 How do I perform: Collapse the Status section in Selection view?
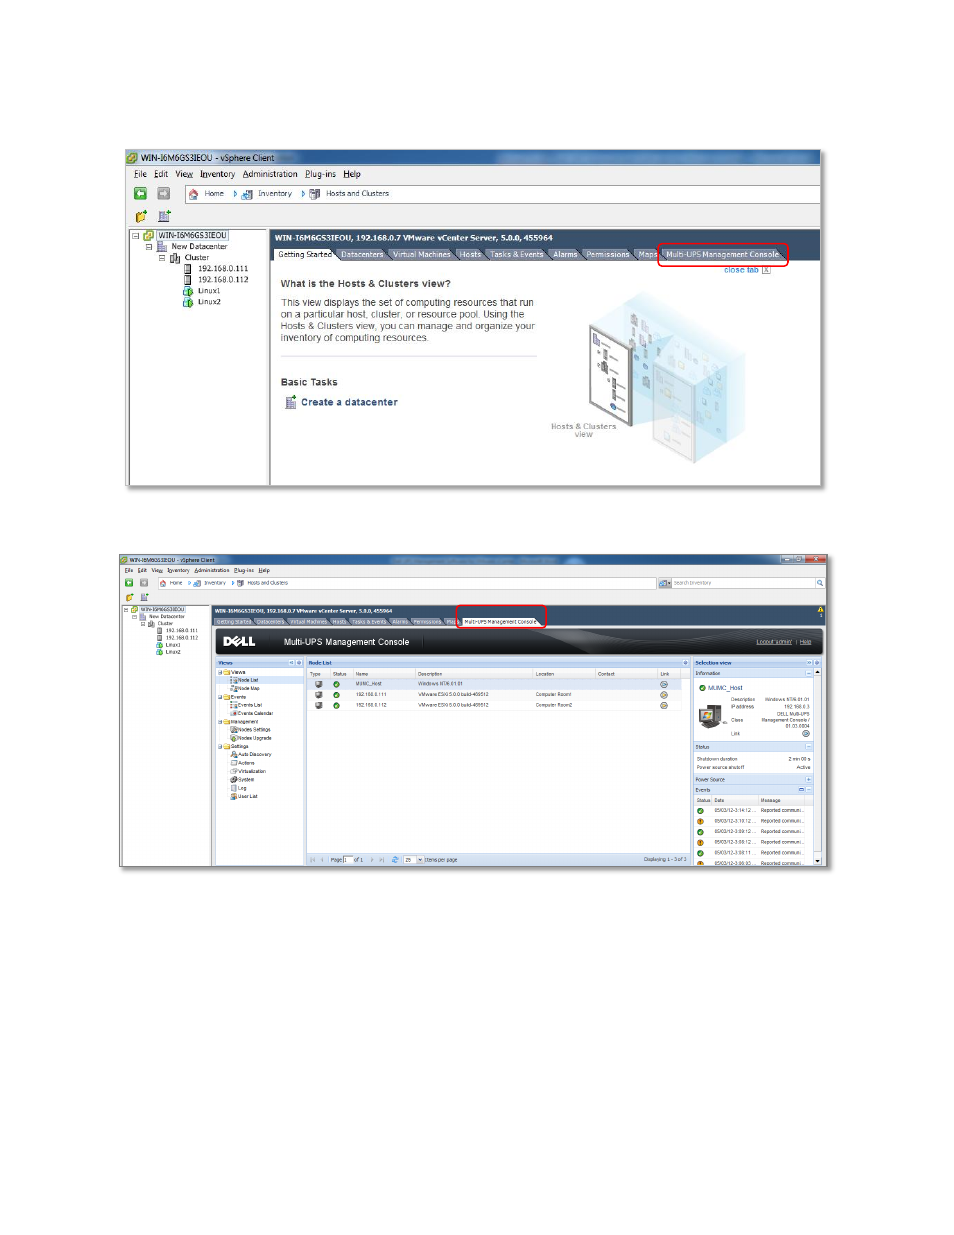click(808, 747)
